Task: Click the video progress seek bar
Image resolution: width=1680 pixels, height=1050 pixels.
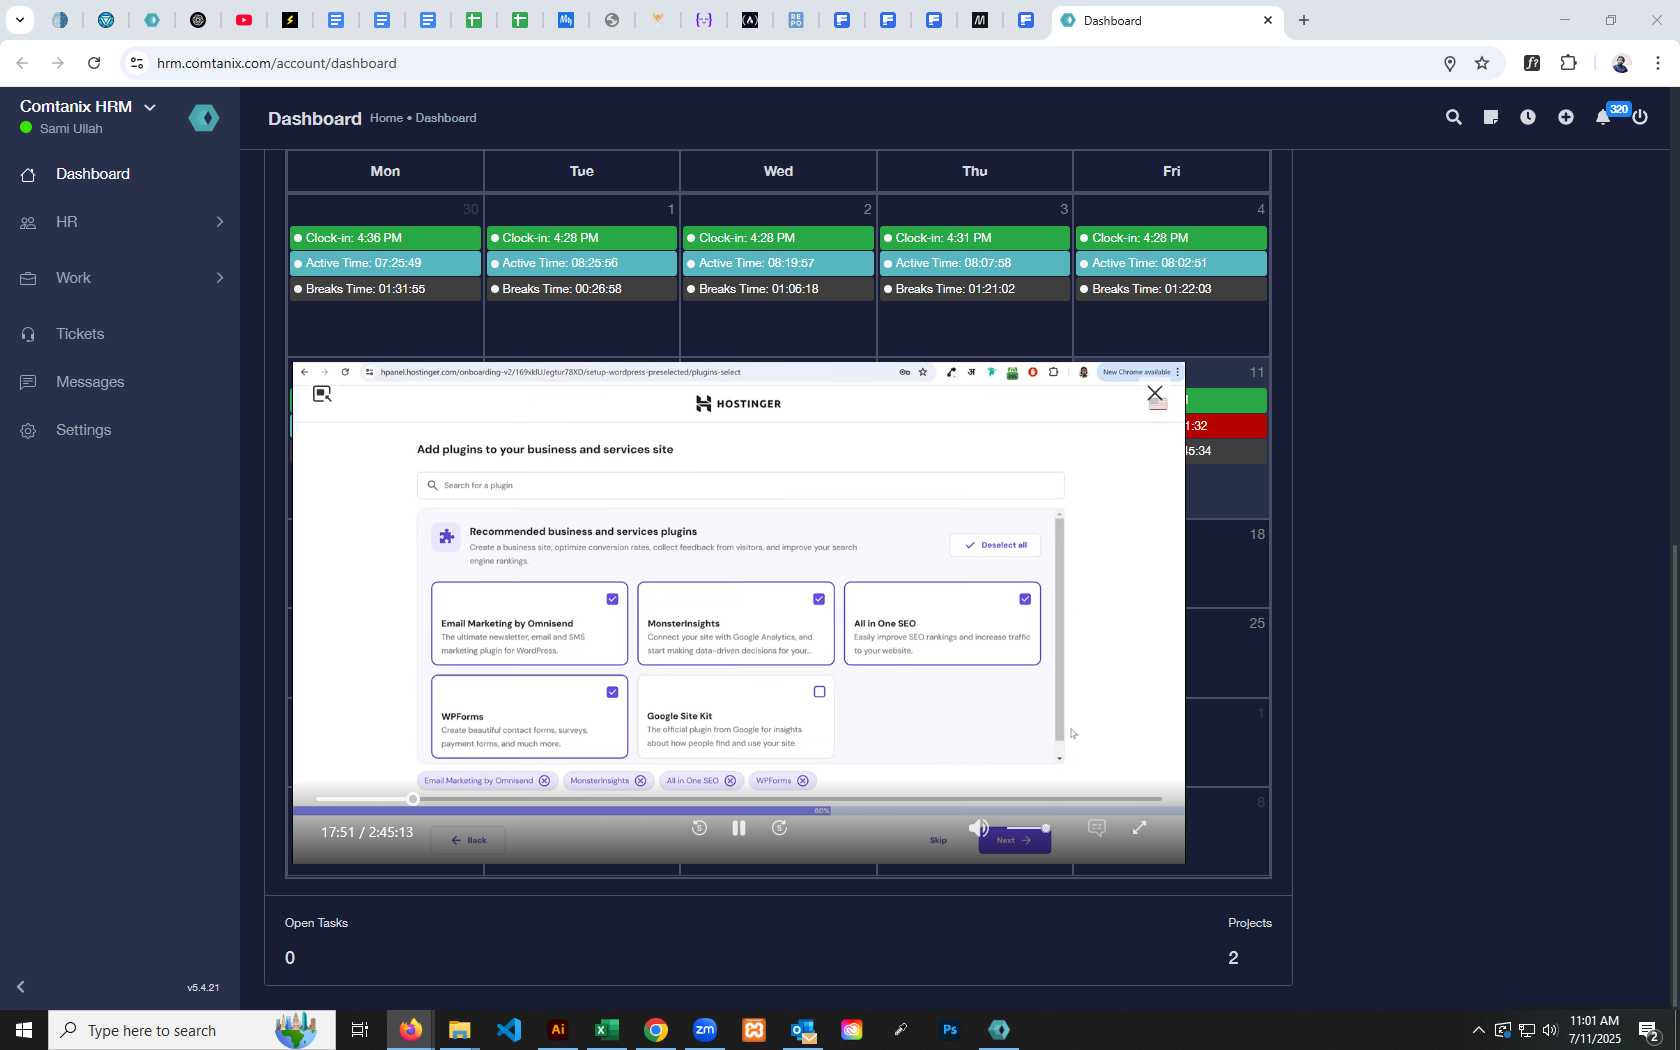Action: pyautogui.click(x=739, y=799)
